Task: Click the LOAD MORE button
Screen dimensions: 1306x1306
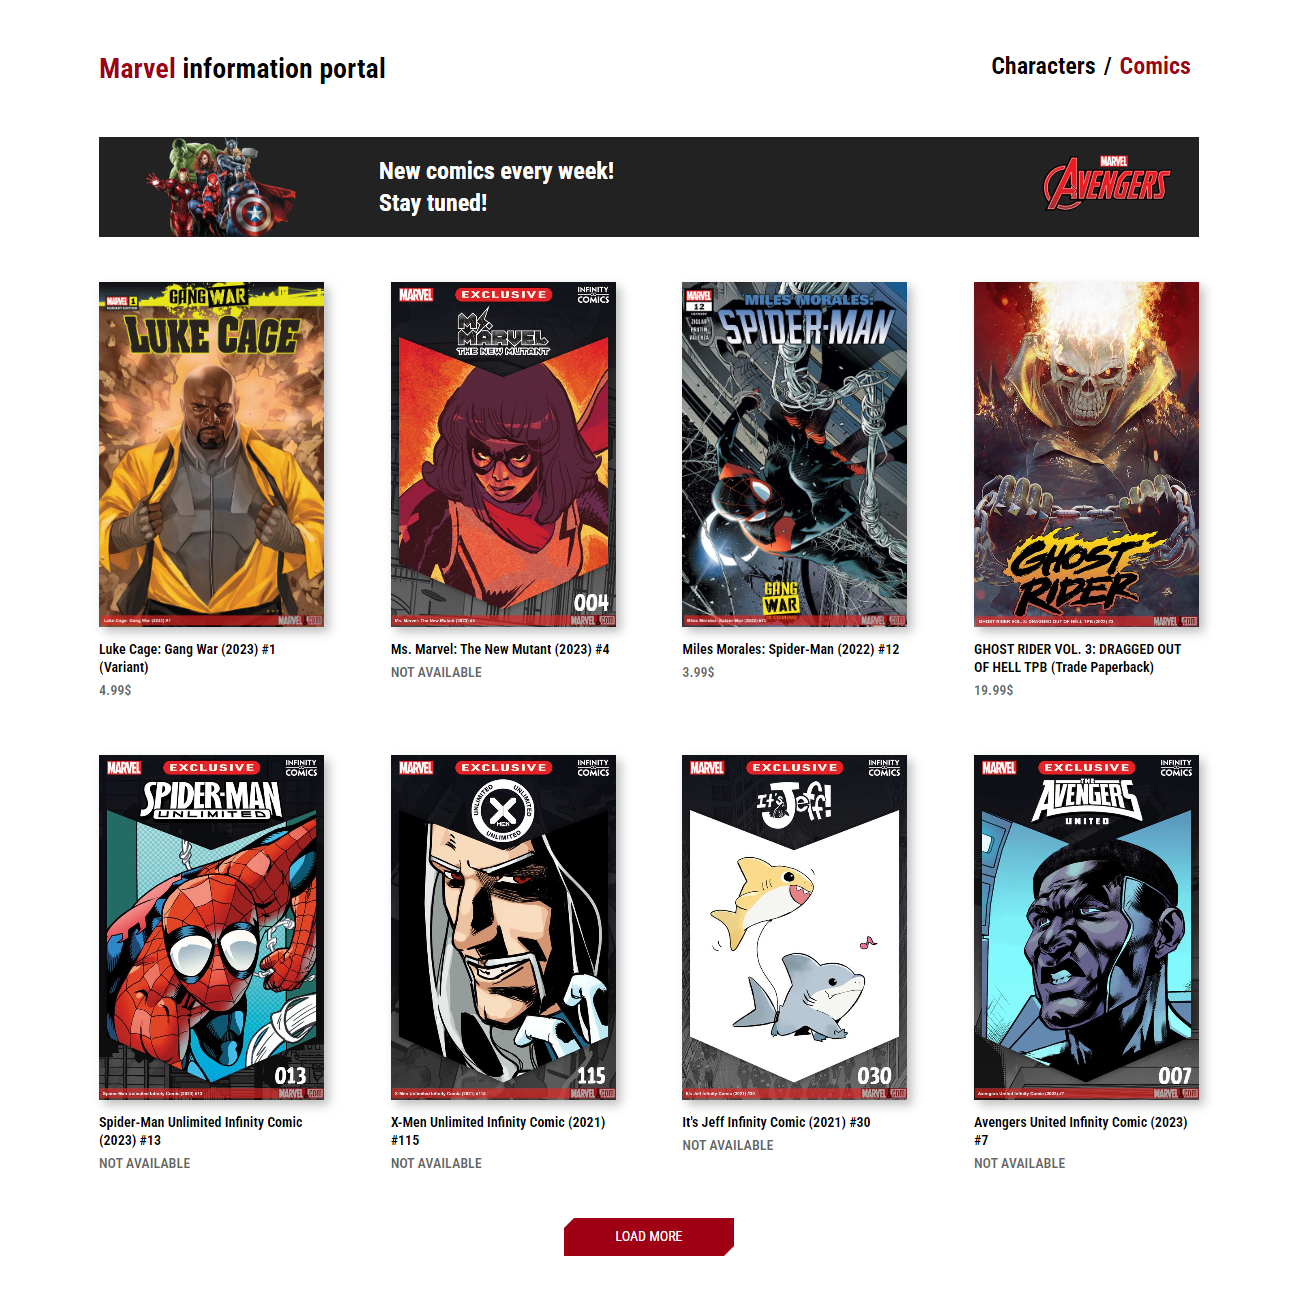Action: (x=649, y=1237)
